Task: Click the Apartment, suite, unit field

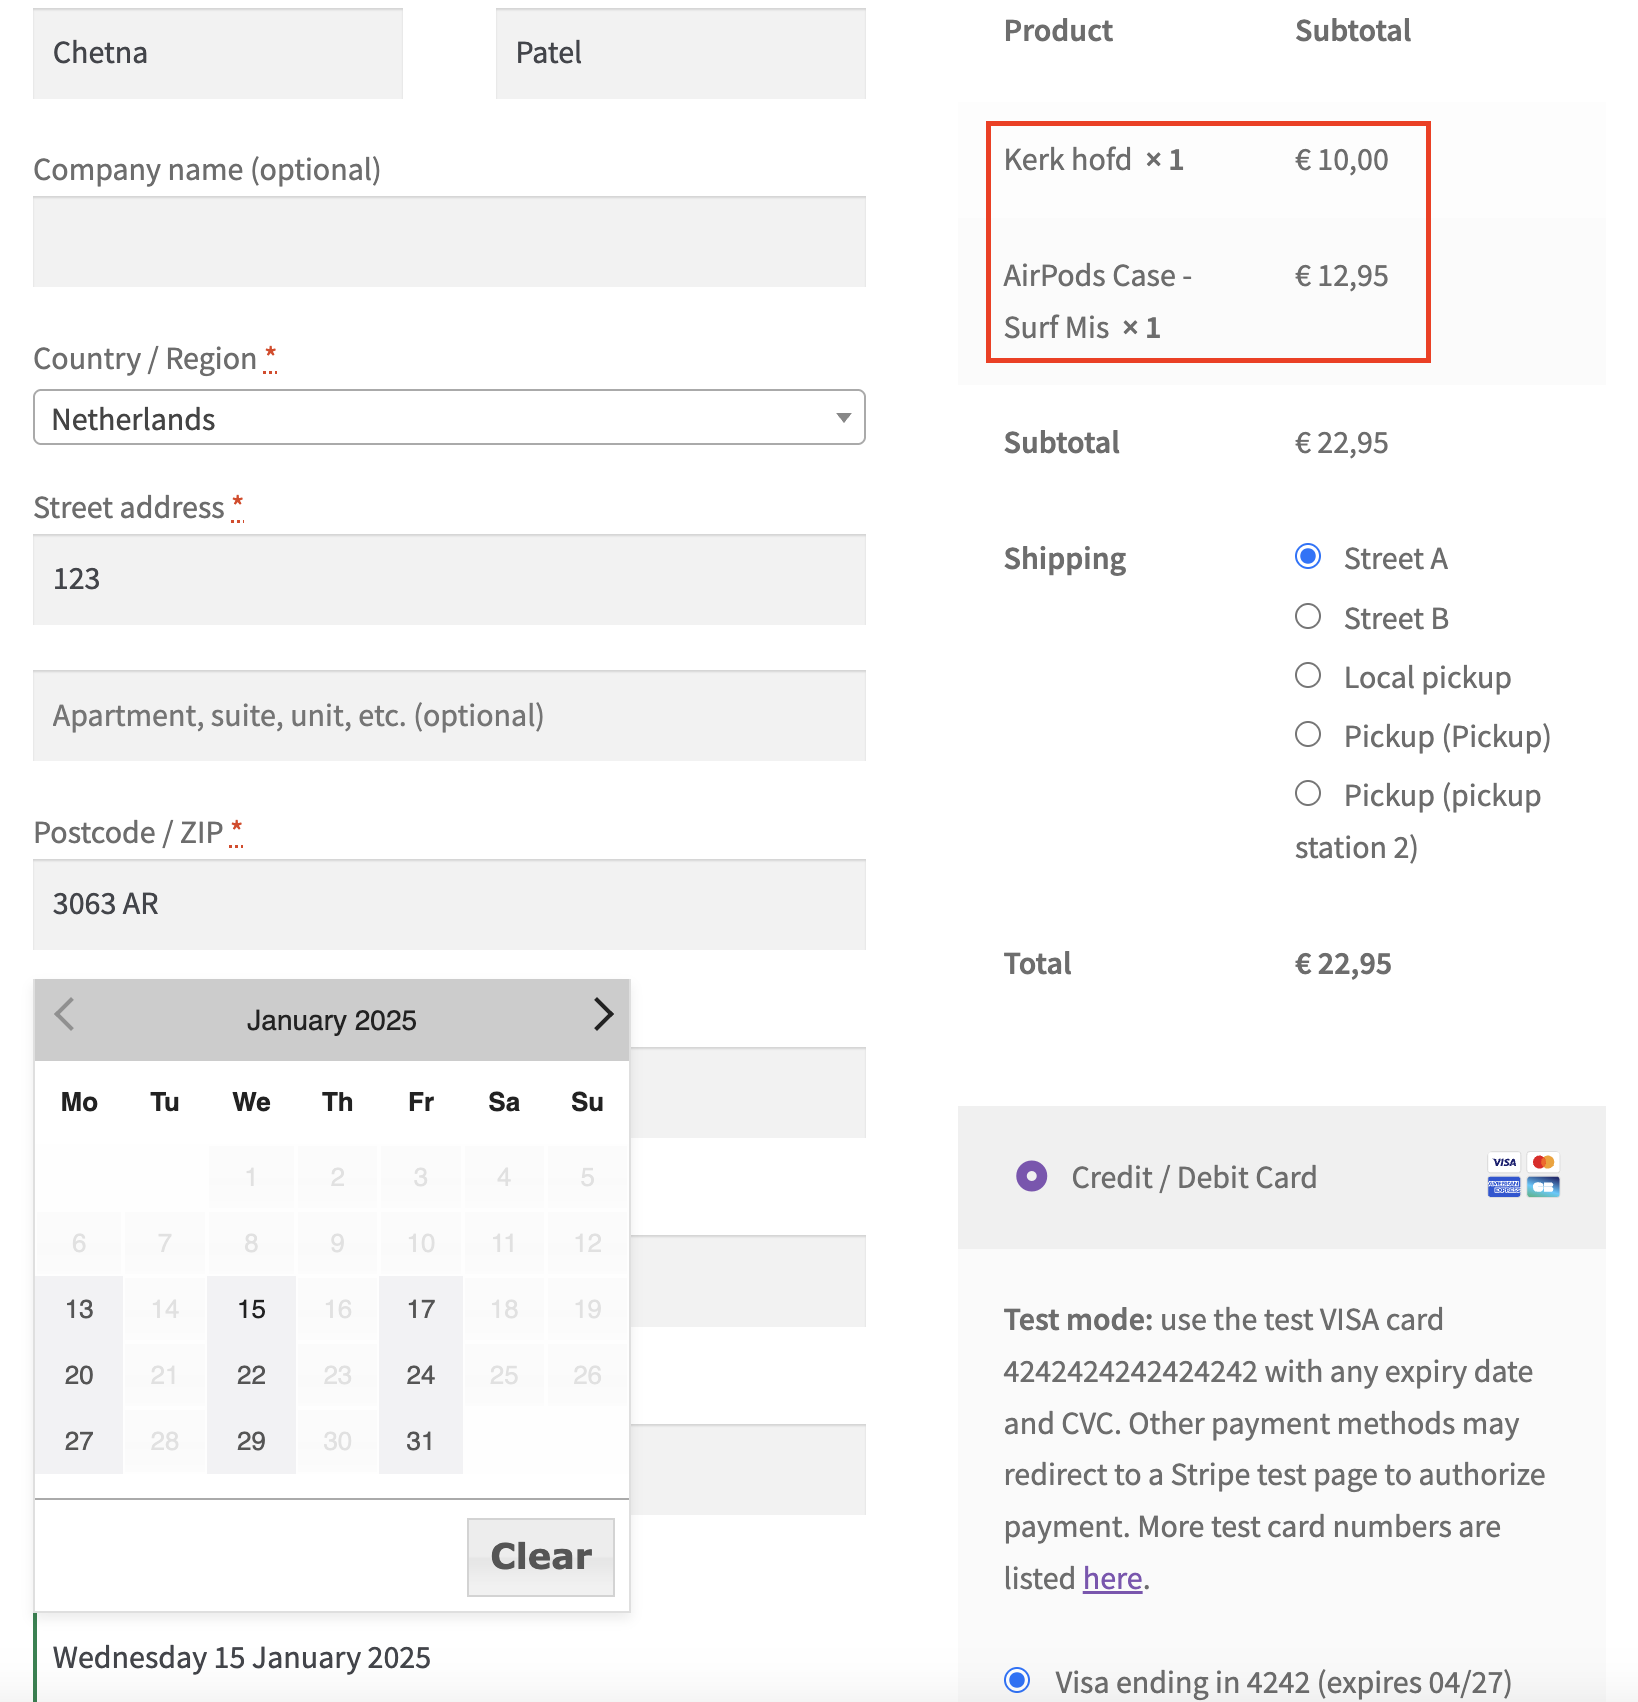Action: pos(449,716)
